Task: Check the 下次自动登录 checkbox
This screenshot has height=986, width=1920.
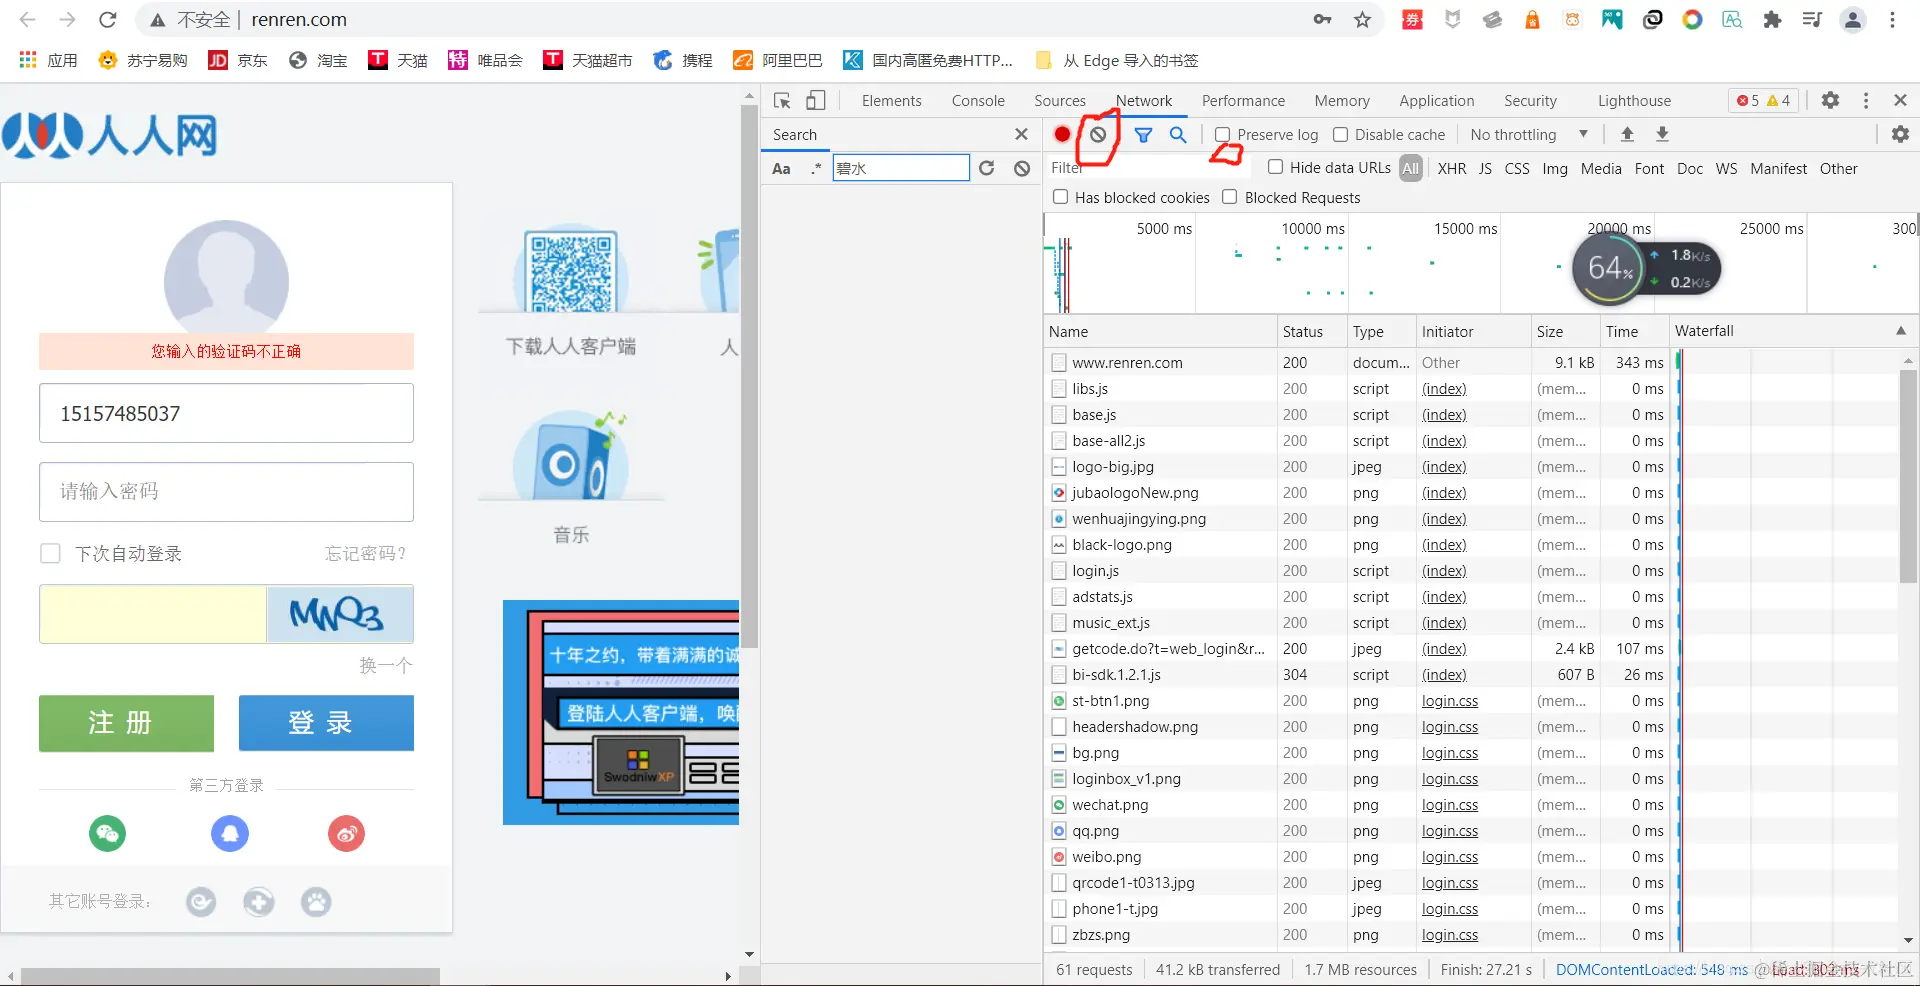Action: [50, 553]
